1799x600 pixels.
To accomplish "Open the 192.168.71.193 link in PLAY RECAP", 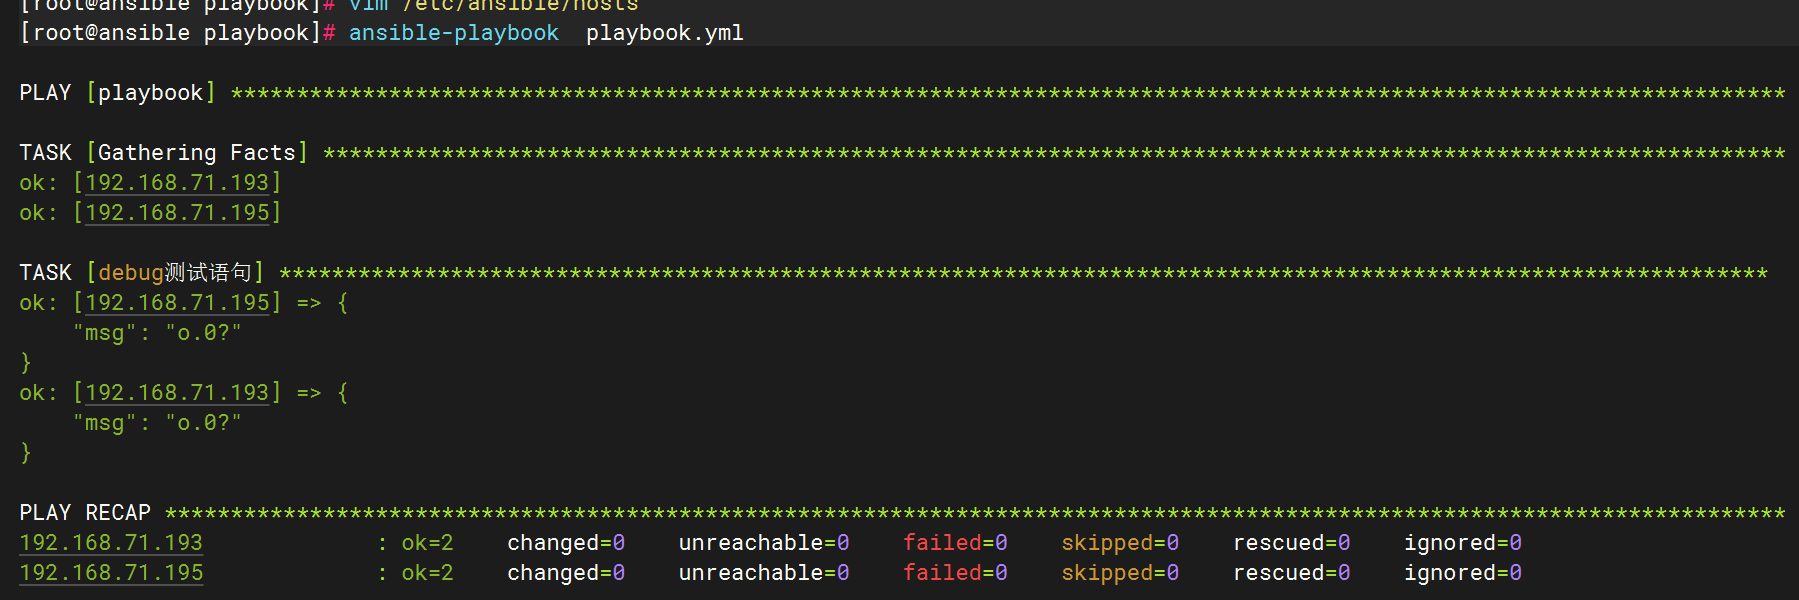I will (111, 543).
